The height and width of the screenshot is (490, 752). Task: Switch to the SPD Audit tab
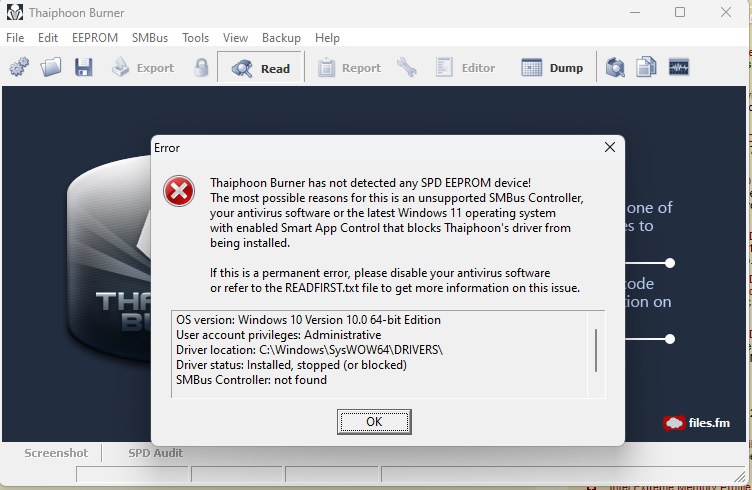155,453
